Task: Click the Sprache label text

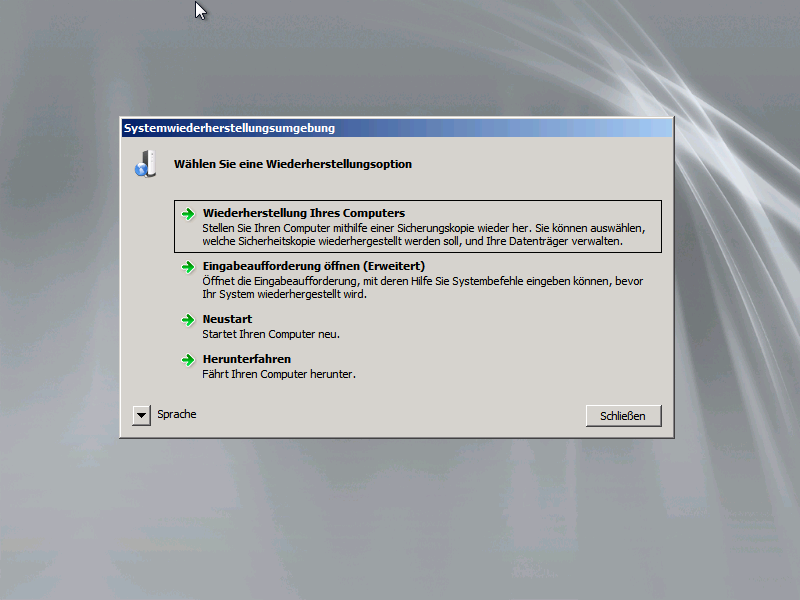Action: coord(177,414)
